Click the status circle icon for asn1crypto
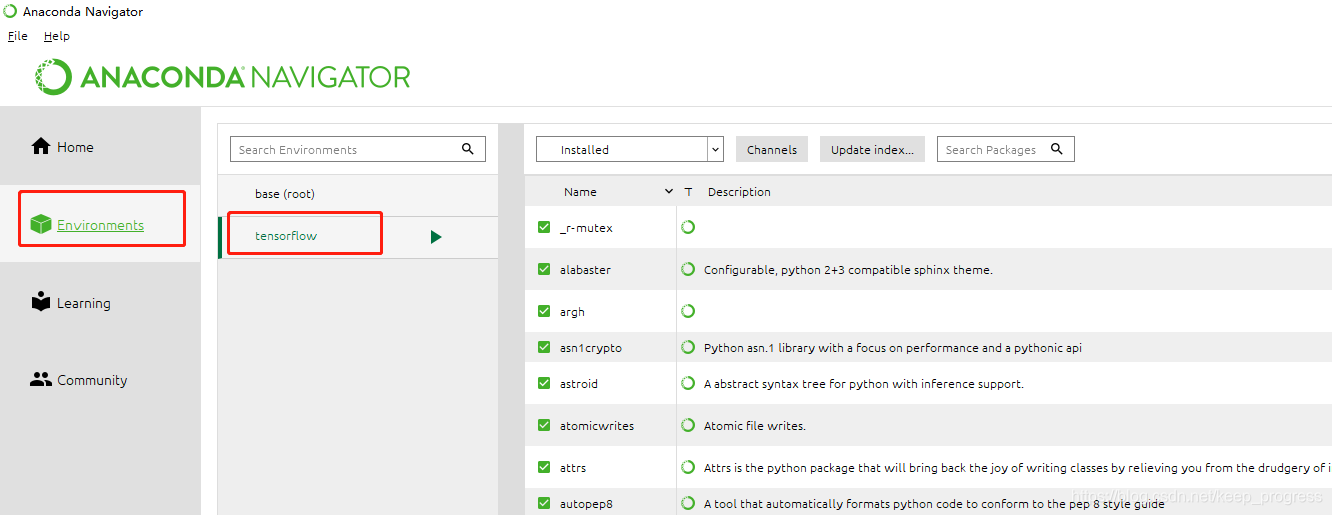Viewport: 1332px width, 515px height. click(688, 347)
